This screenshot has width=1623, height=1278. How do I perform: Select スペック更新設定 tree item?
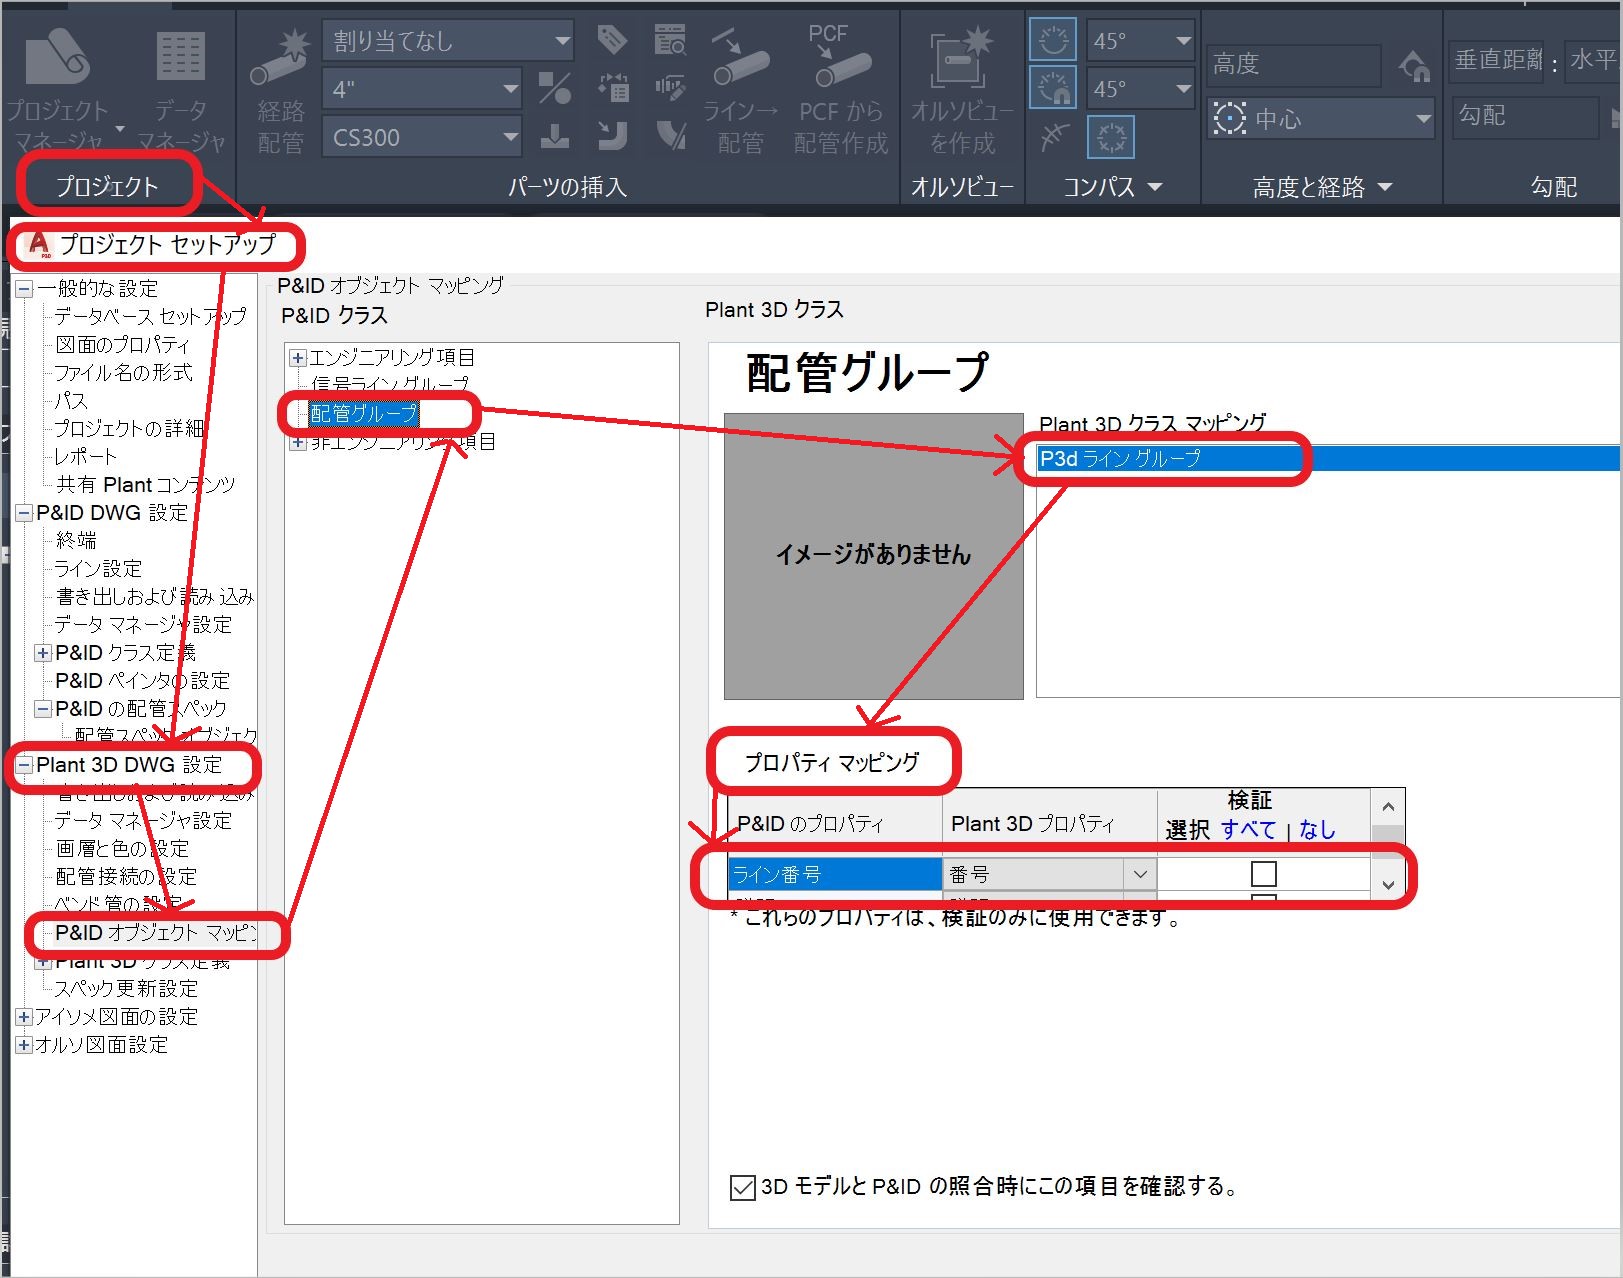126,989
